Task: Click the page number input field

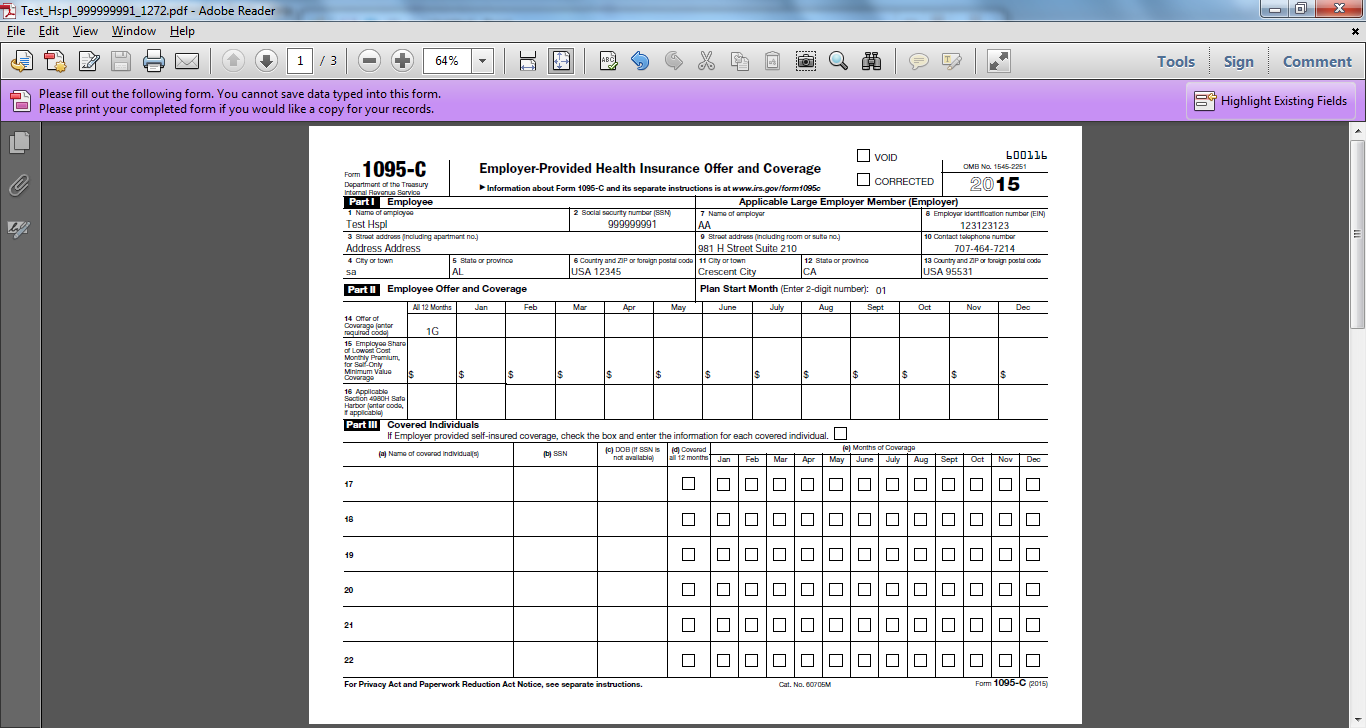Action: pos(300,61)
